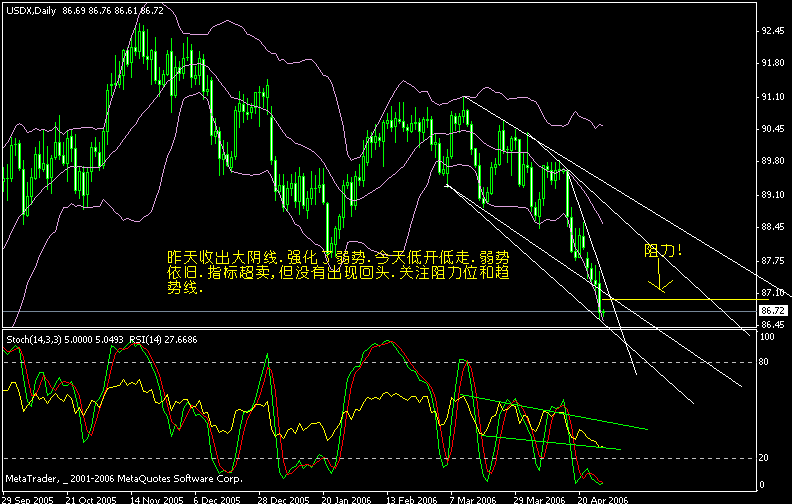Click the 90.45 price scale value
Screen dimensions: 792x504
tap(773, 129)
